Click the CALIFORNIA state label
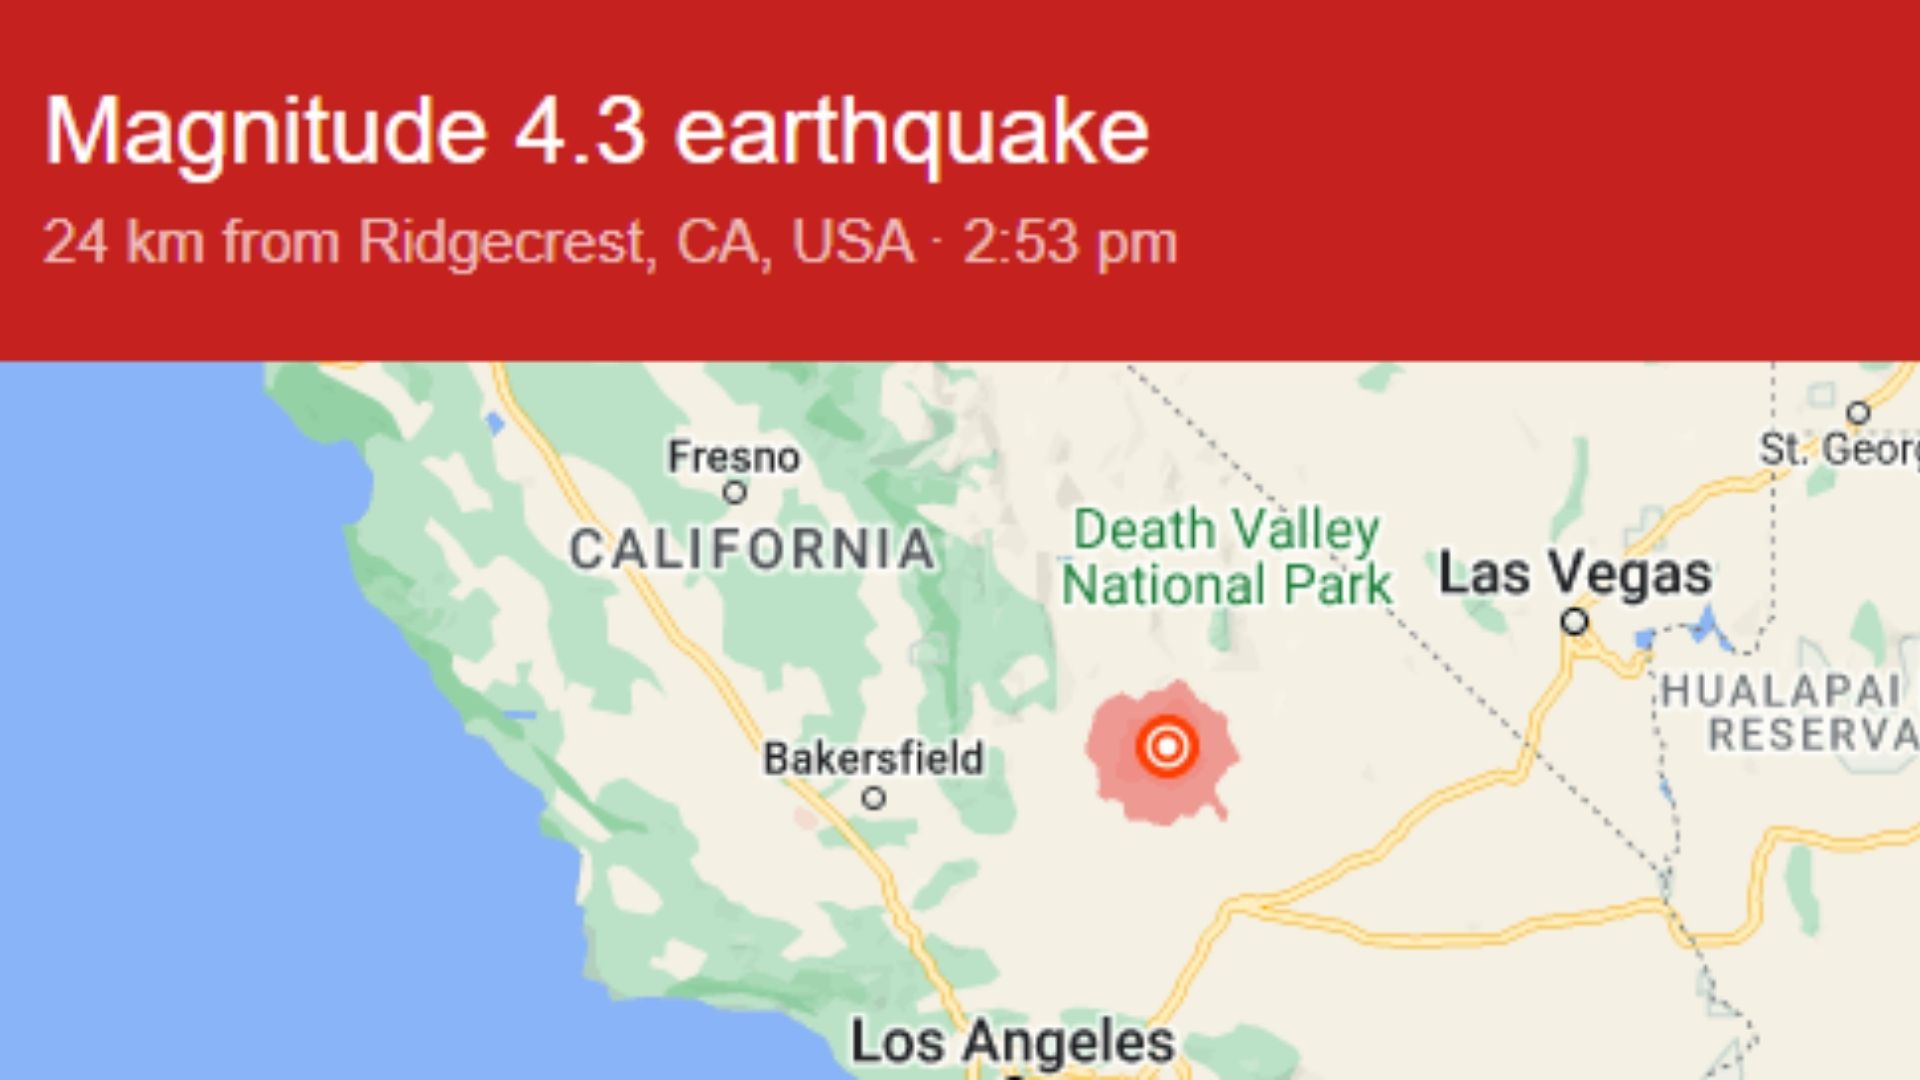The width and height of the screenshot is (1920, 1080). (752, 550)
